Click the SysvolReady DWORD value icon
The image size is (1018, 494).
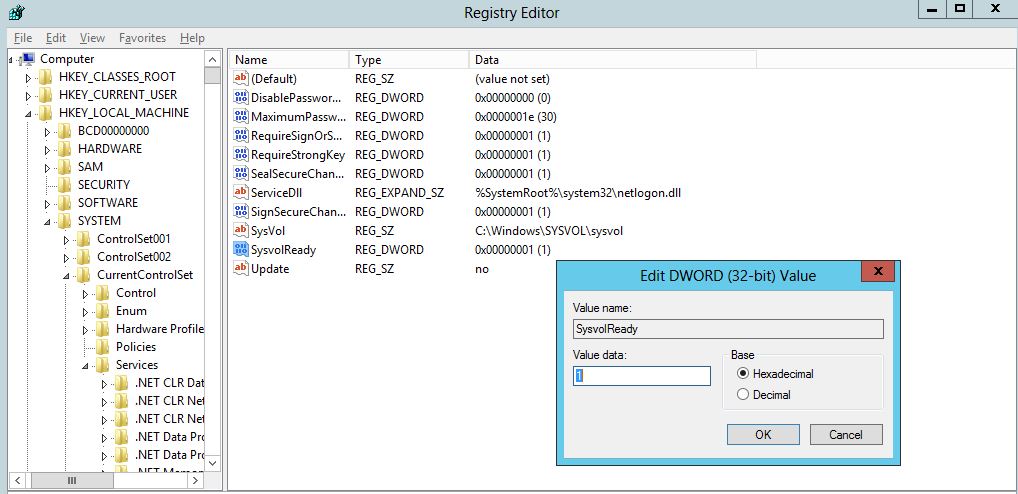point(240,249)
